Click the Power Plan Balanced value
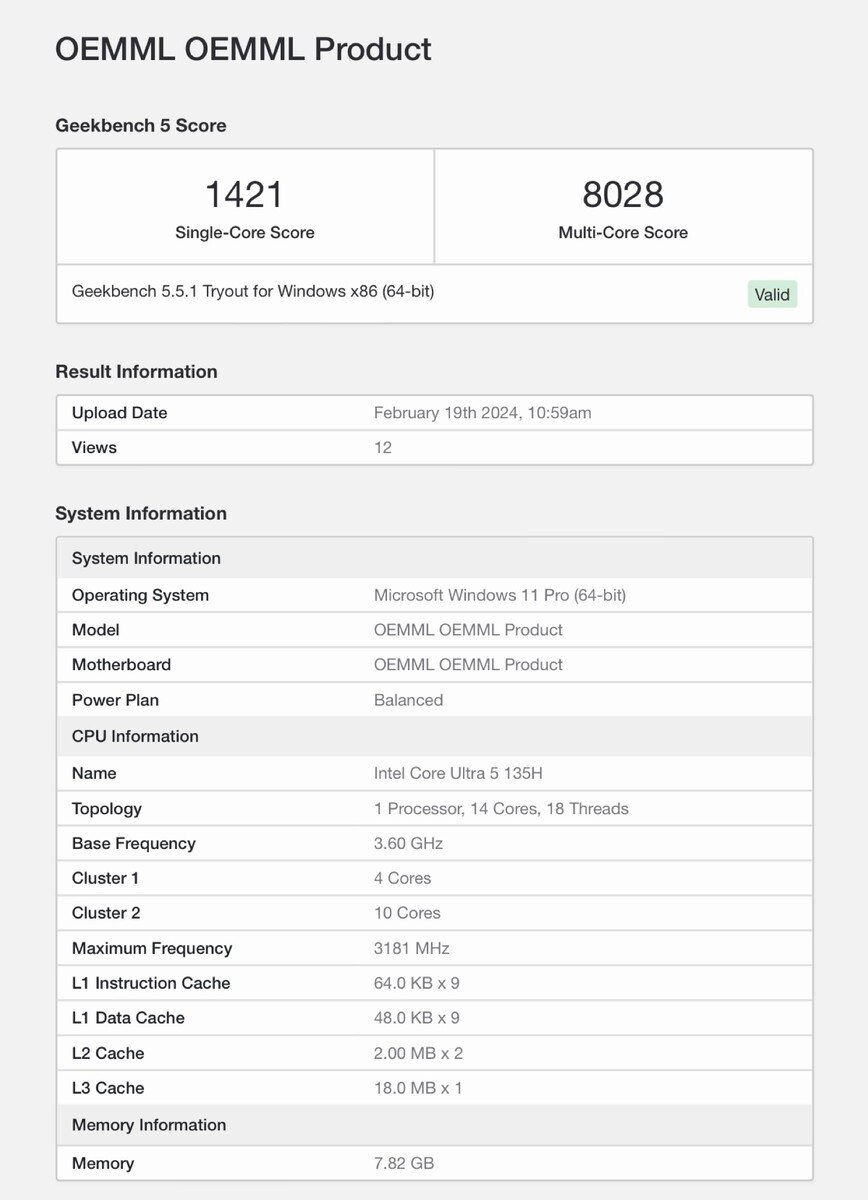868x1200 pixels. point(408,700)
